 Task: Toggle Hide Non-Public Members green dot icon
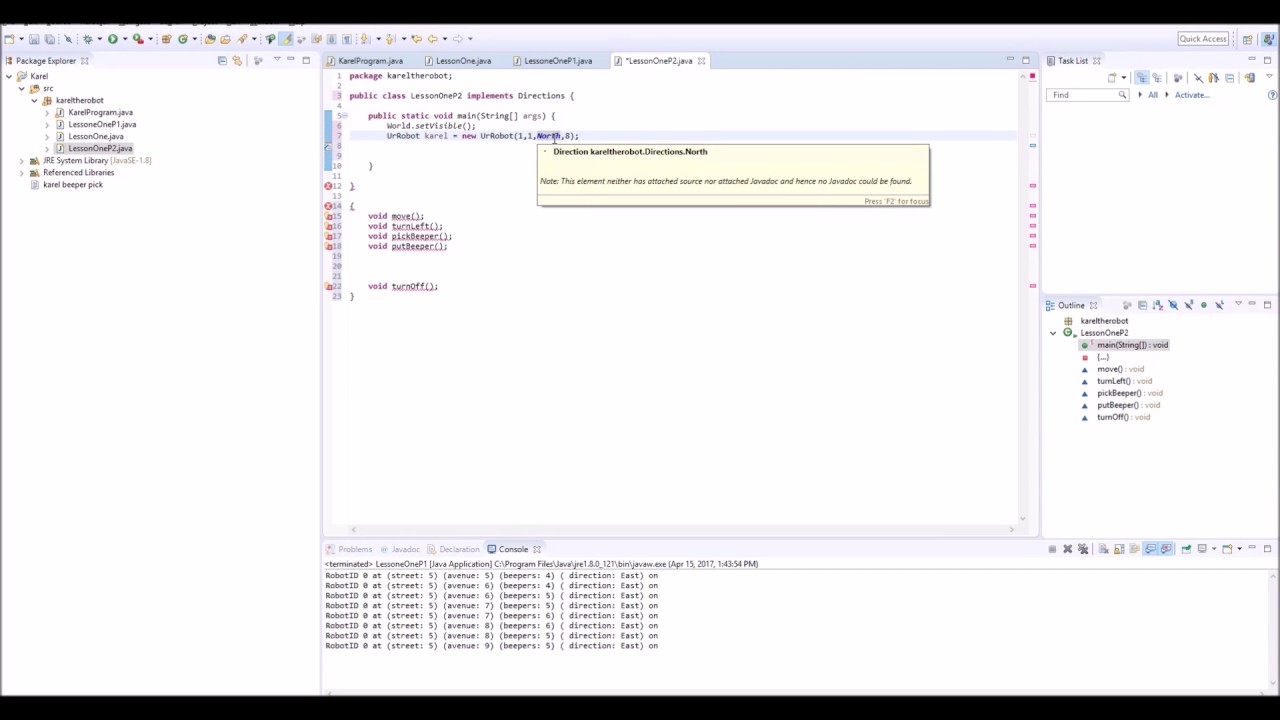[x=1204, y=305]
